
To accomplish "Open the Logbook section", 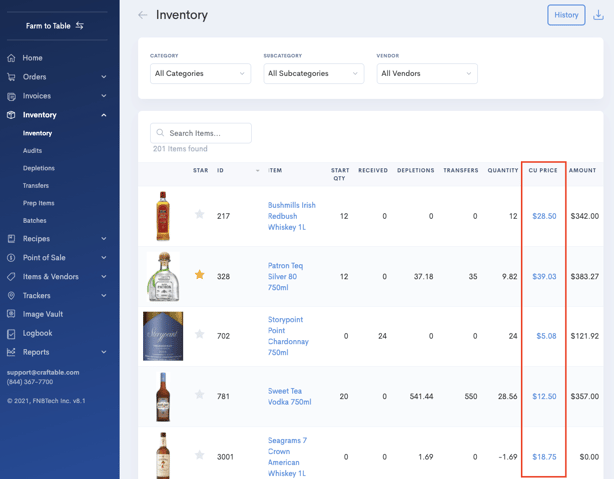I will (37, 333).
